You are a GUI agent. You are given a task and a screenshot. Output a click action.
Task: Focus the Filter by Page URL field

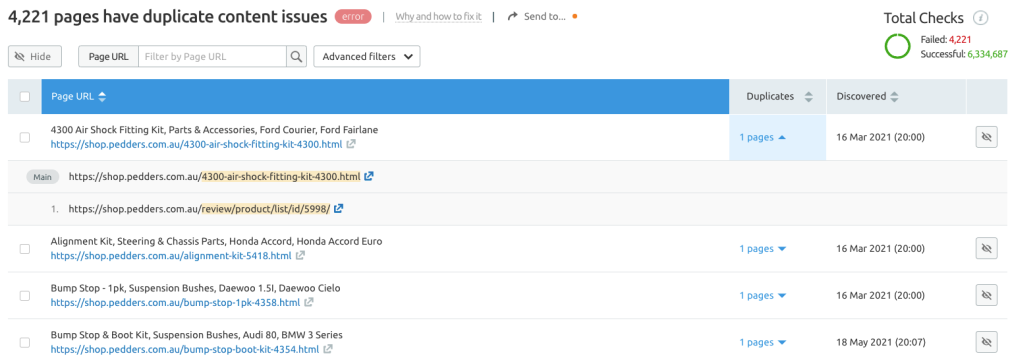[213, 57]
